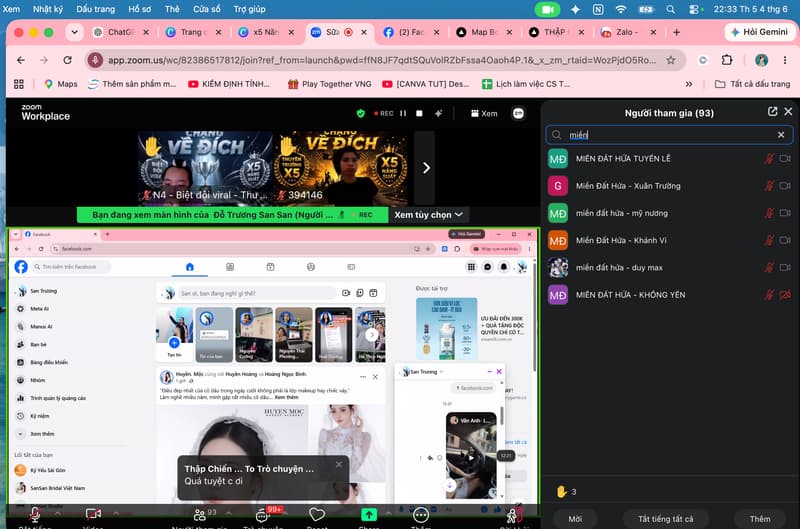This screenshot has width=800, height=529.
Task: Toggle the Video camera button
Action: click(93, 515)
